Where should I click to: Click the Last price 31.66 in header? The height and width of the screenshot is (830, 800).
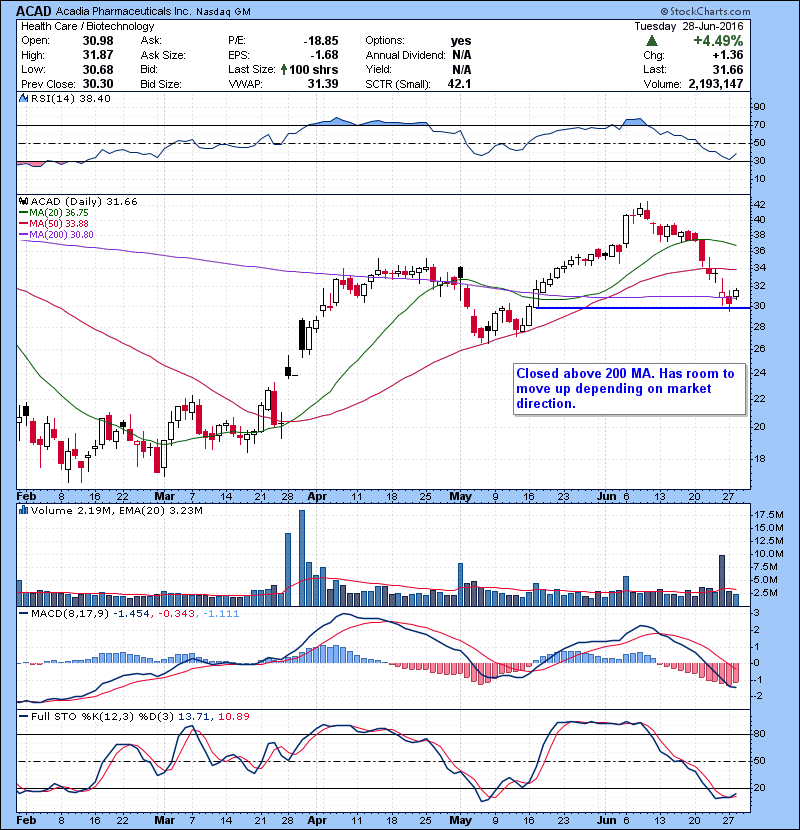click(x=728, y=69)
